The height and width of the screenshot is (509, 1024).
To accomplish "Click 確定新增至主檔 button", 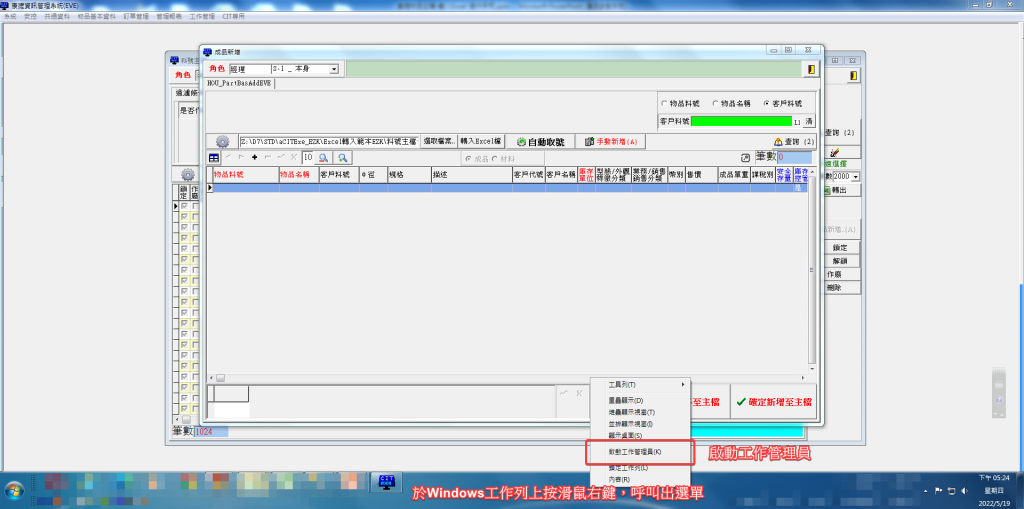I will pos(773,401).
